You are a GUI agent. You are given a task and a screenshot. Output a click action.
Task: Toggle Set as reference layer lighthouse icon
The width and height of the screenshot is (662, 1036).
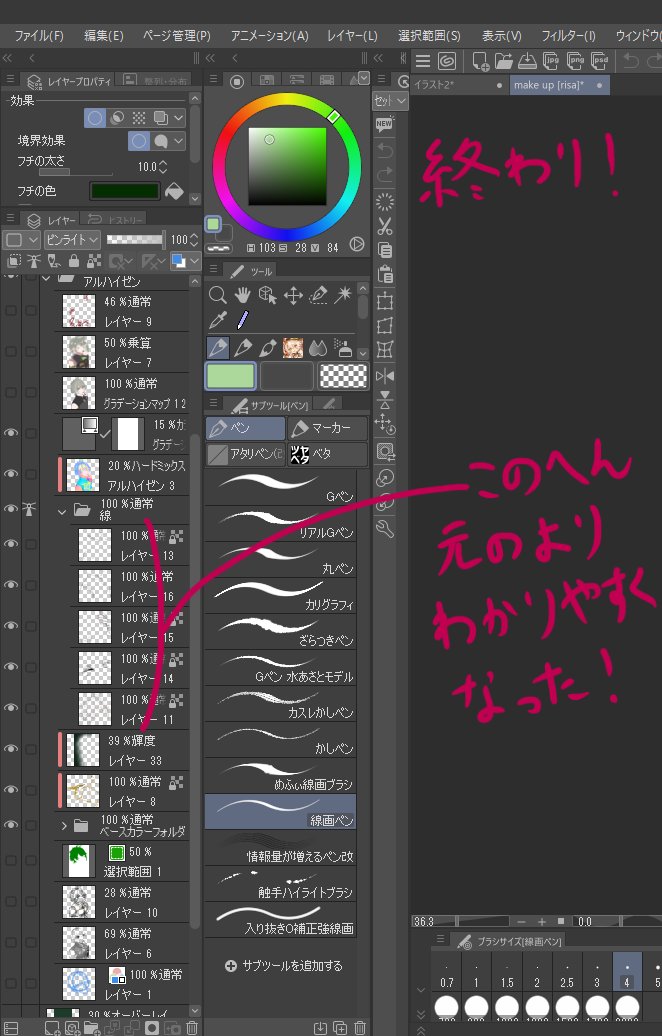pyautogui.click(x=34, y=261)
